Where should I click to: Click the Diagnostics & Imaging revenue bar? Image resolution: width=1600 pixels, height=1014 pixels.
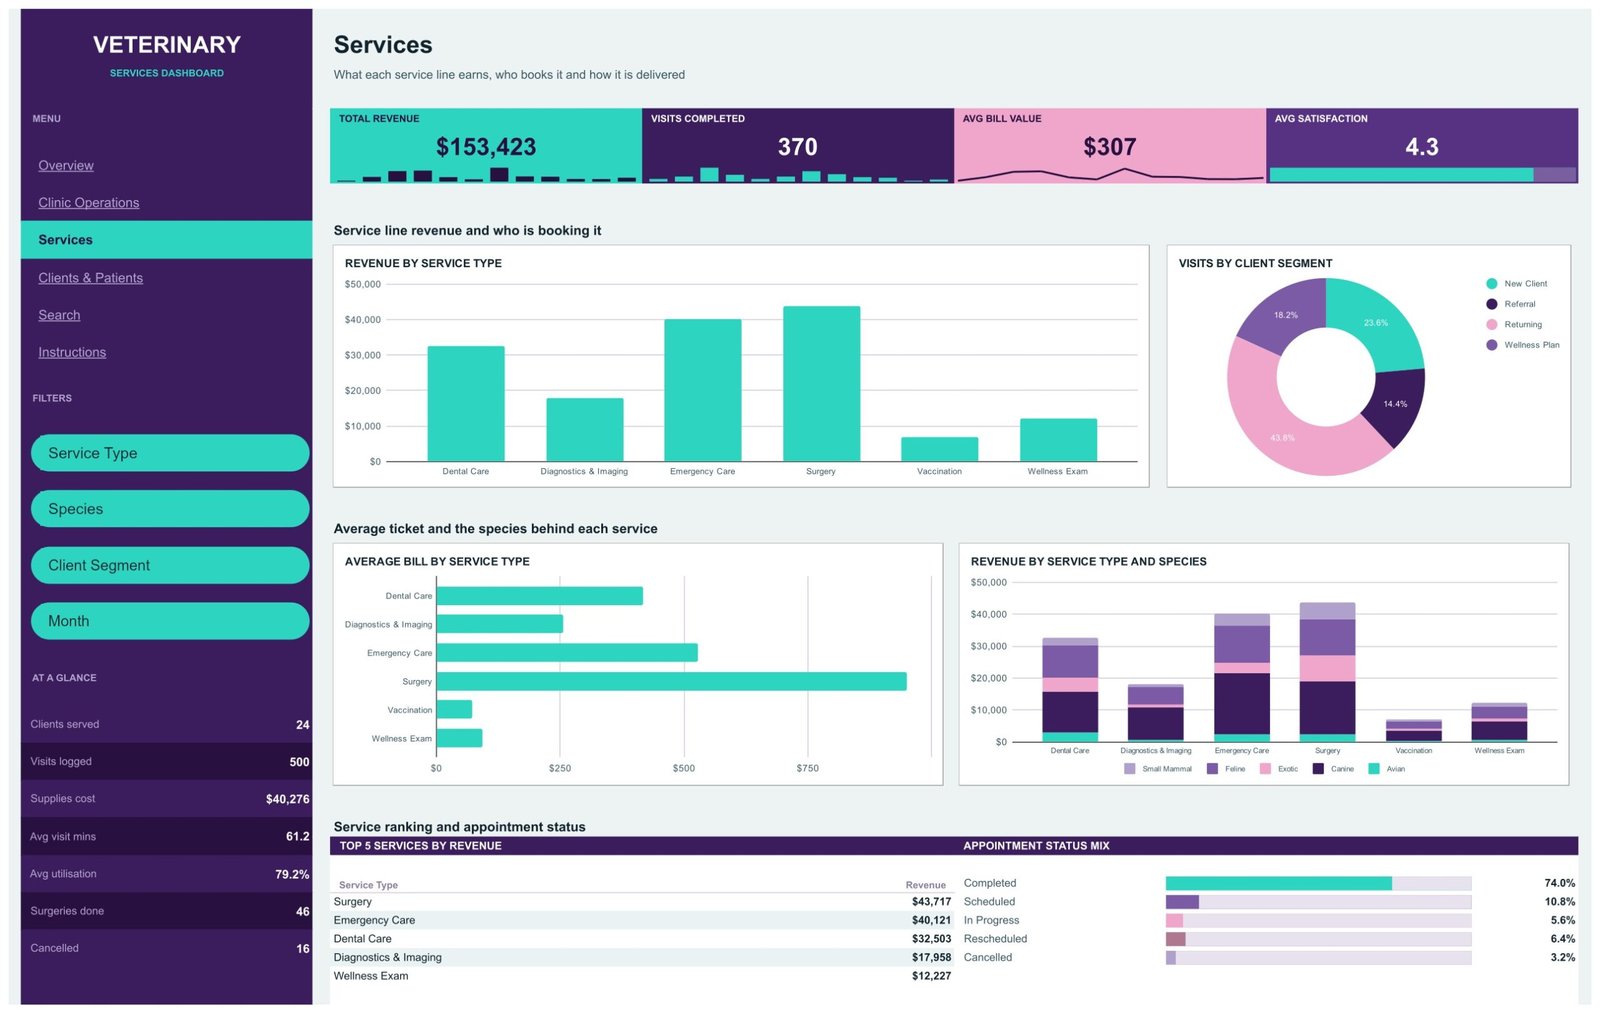coord(585,430)
